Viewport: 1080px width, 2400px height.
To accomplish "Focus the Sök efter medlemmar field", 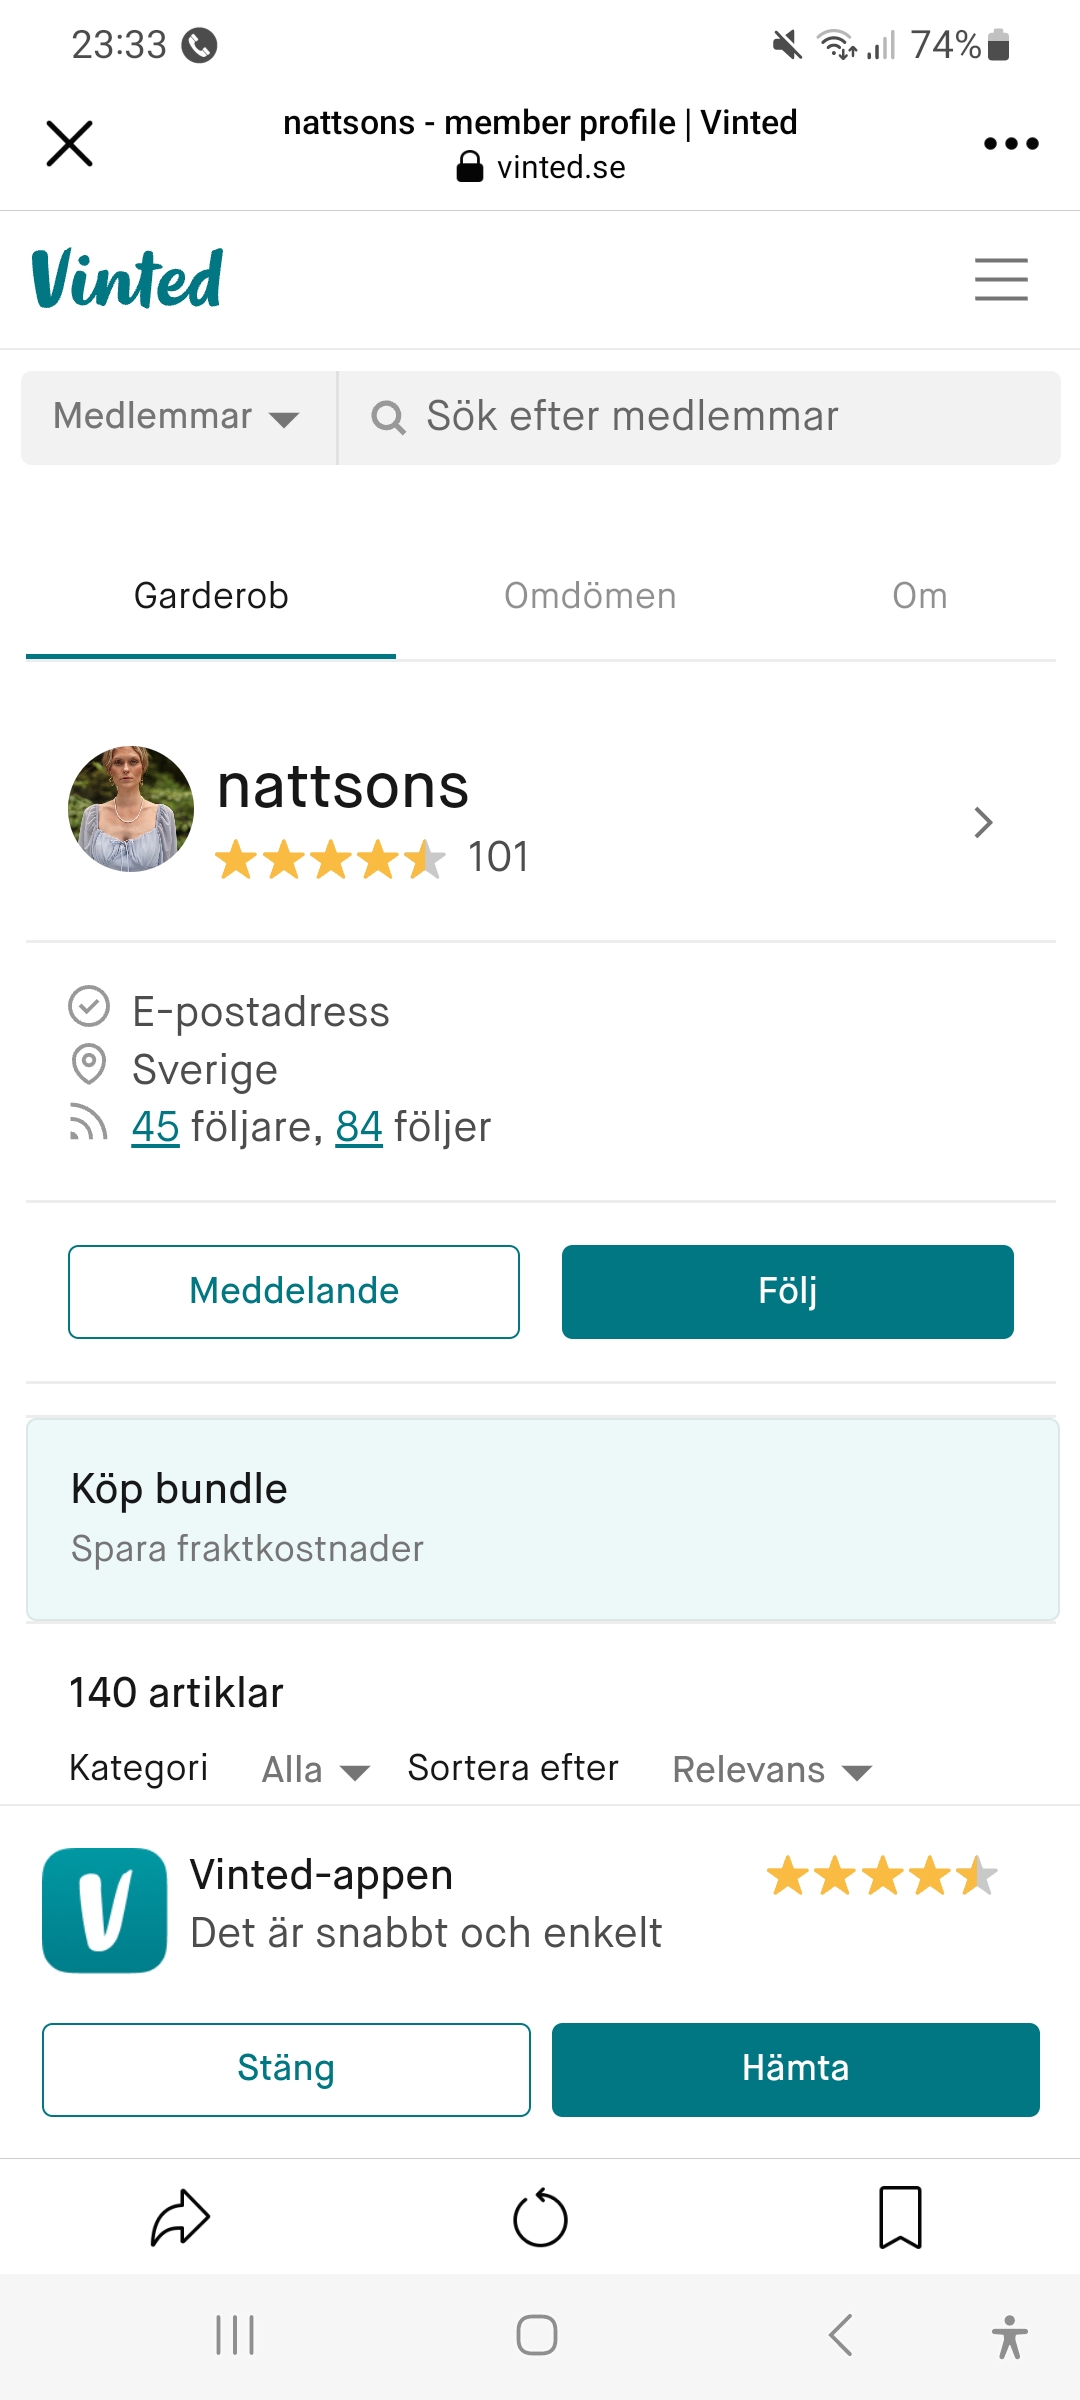I will pyautogui.click(x=700, y=417).
